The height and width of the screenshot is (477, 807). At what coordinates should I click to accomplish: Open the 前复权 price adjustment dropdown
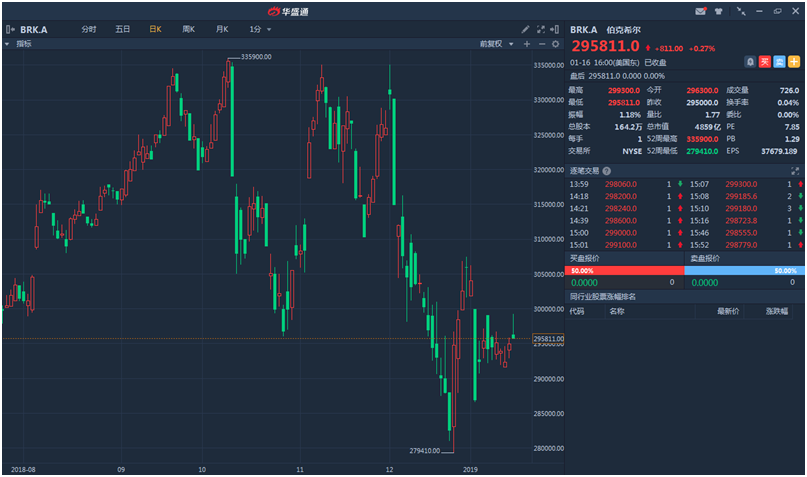[x=497, y=44]
